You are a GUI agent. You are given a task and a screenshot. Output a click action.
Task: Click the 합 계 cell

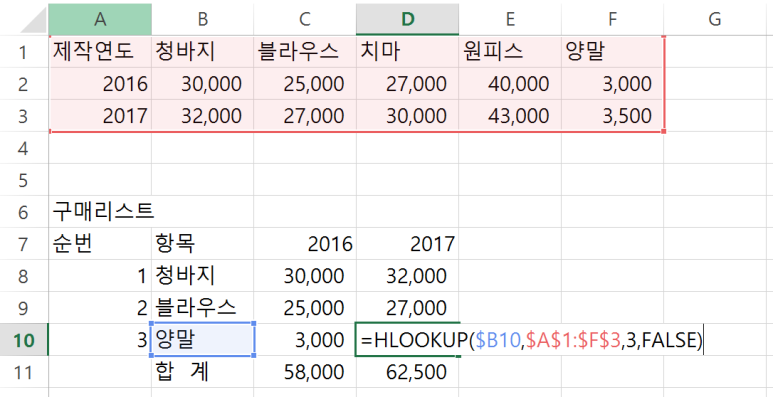(203, 372)
